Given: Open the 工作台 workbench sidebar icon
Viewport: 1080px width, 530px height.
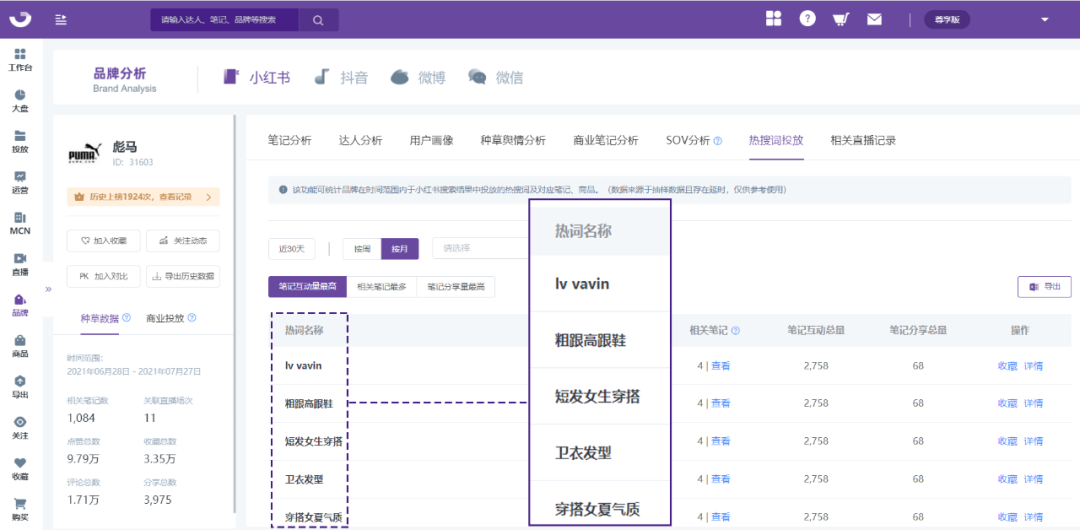Looking at the screenshot, I should 20,60.
